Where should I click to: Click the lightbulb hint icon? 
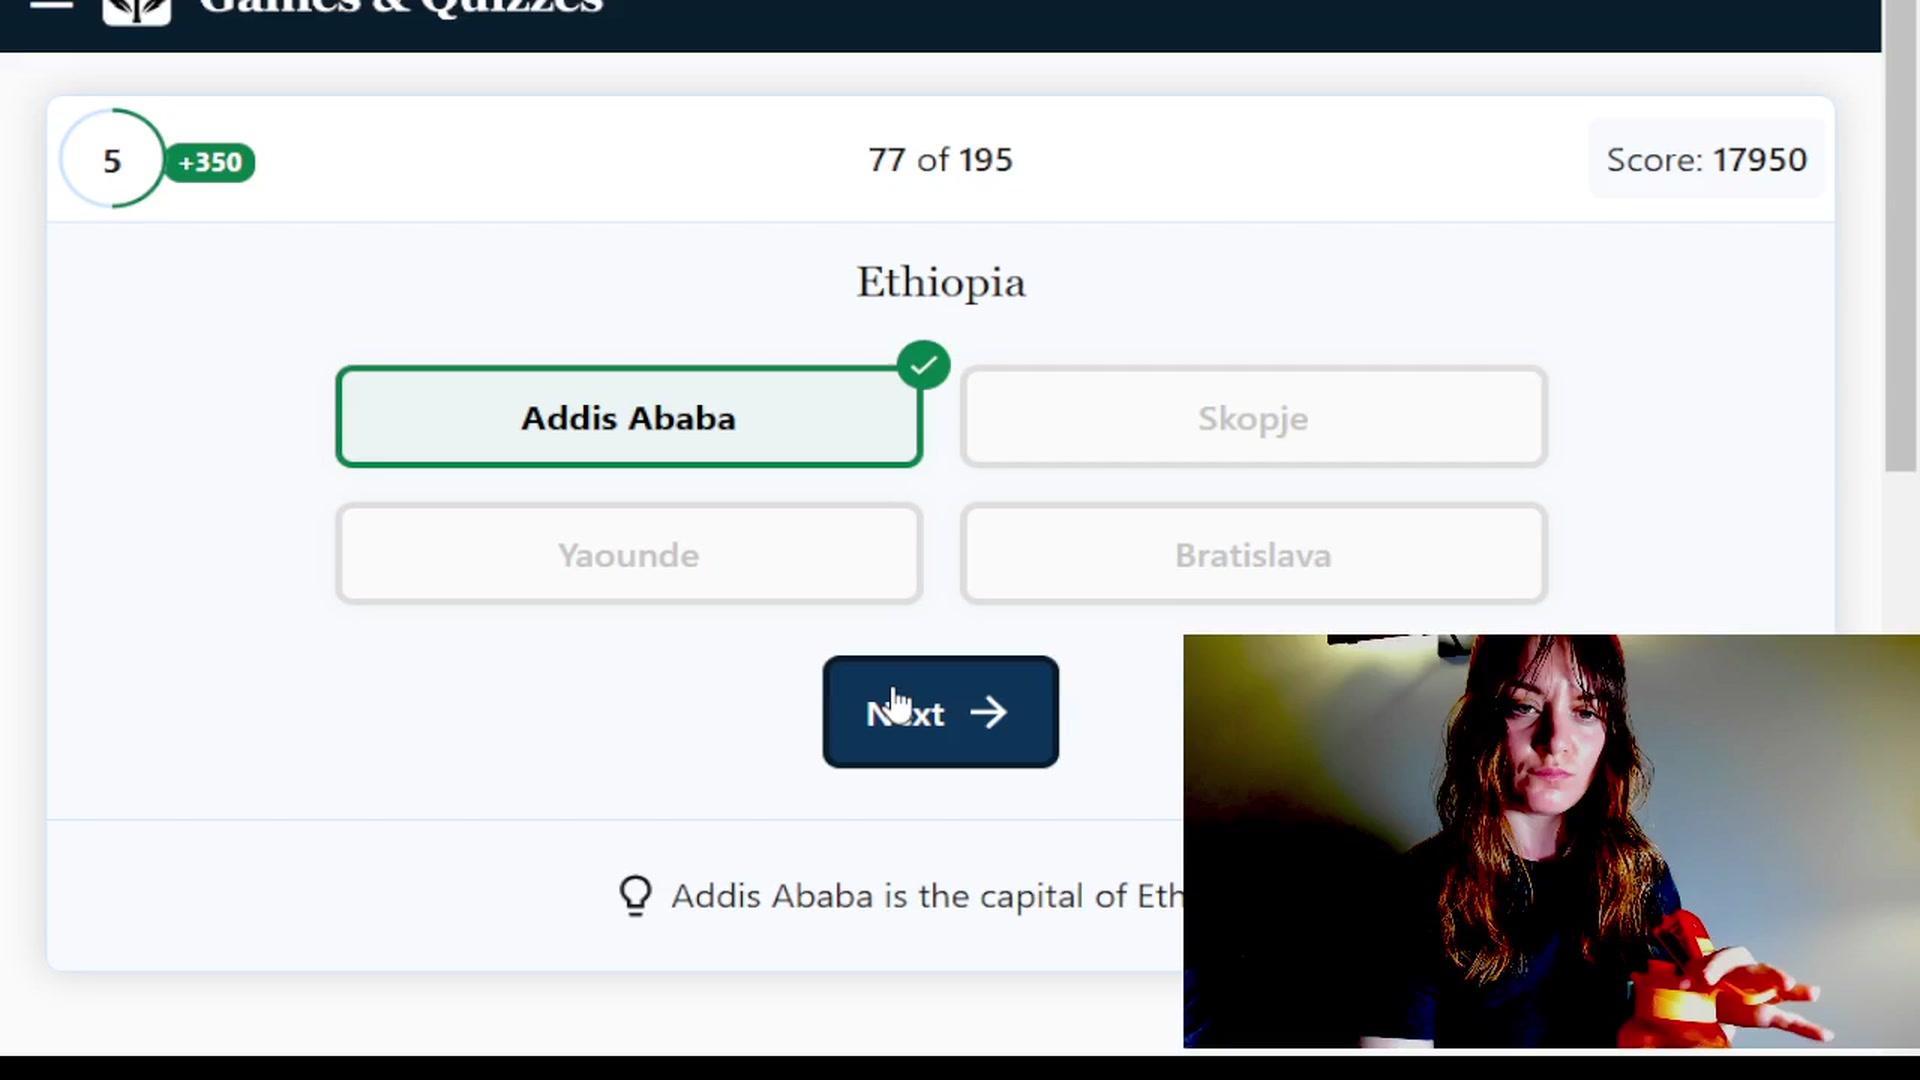pyautogui.click(x=635, y=896)
